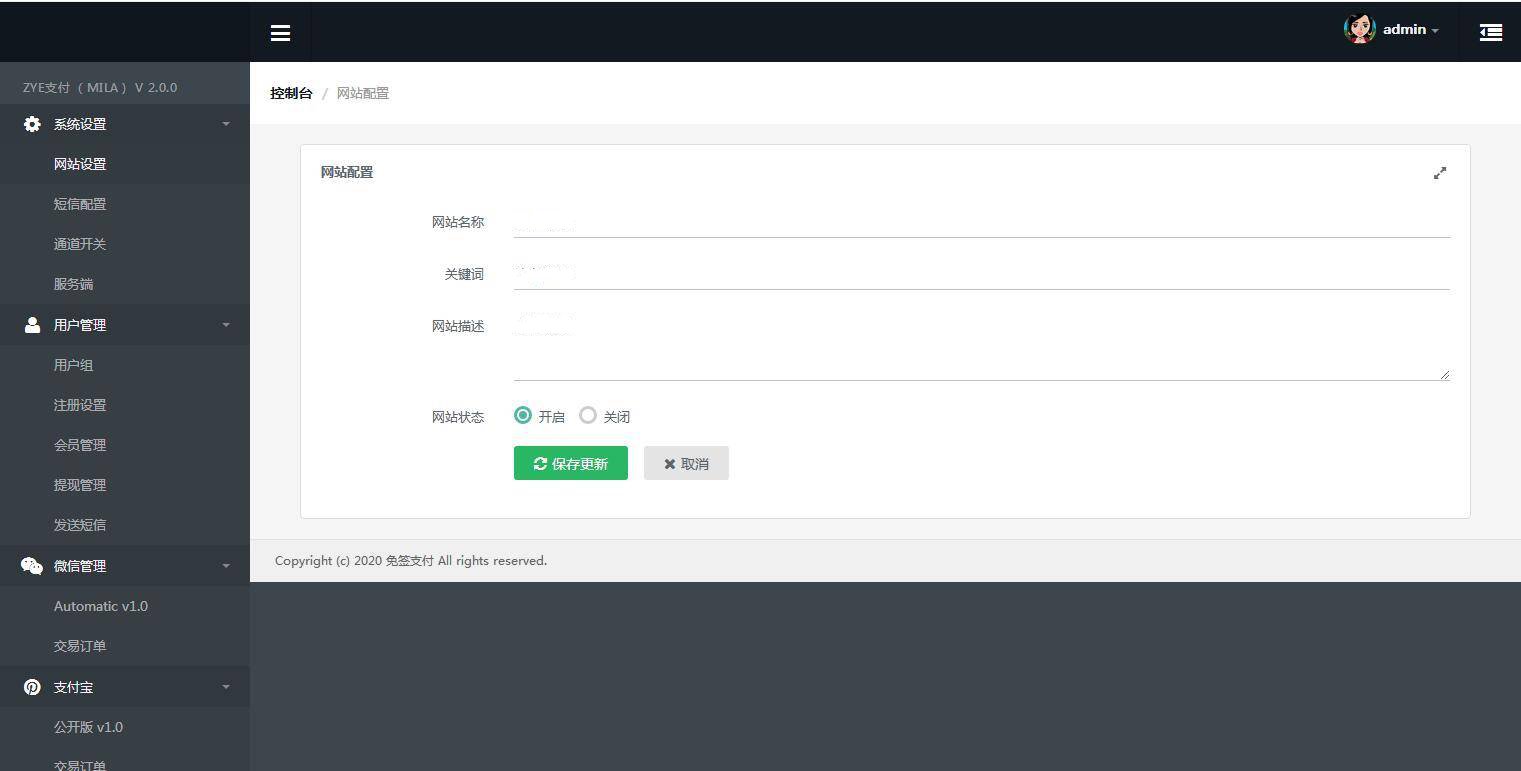Click the WeChat icon for 微信管理
The image size is (1521, 771).
click(32, 566)
